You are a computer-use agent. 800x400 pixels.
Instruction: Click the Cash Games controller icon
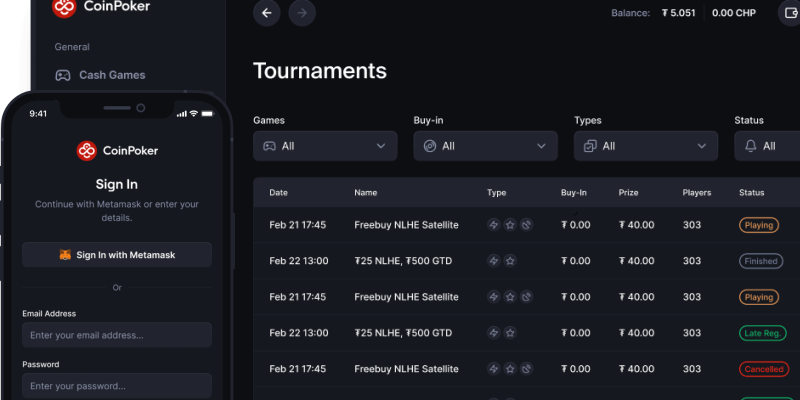[62, 75]
